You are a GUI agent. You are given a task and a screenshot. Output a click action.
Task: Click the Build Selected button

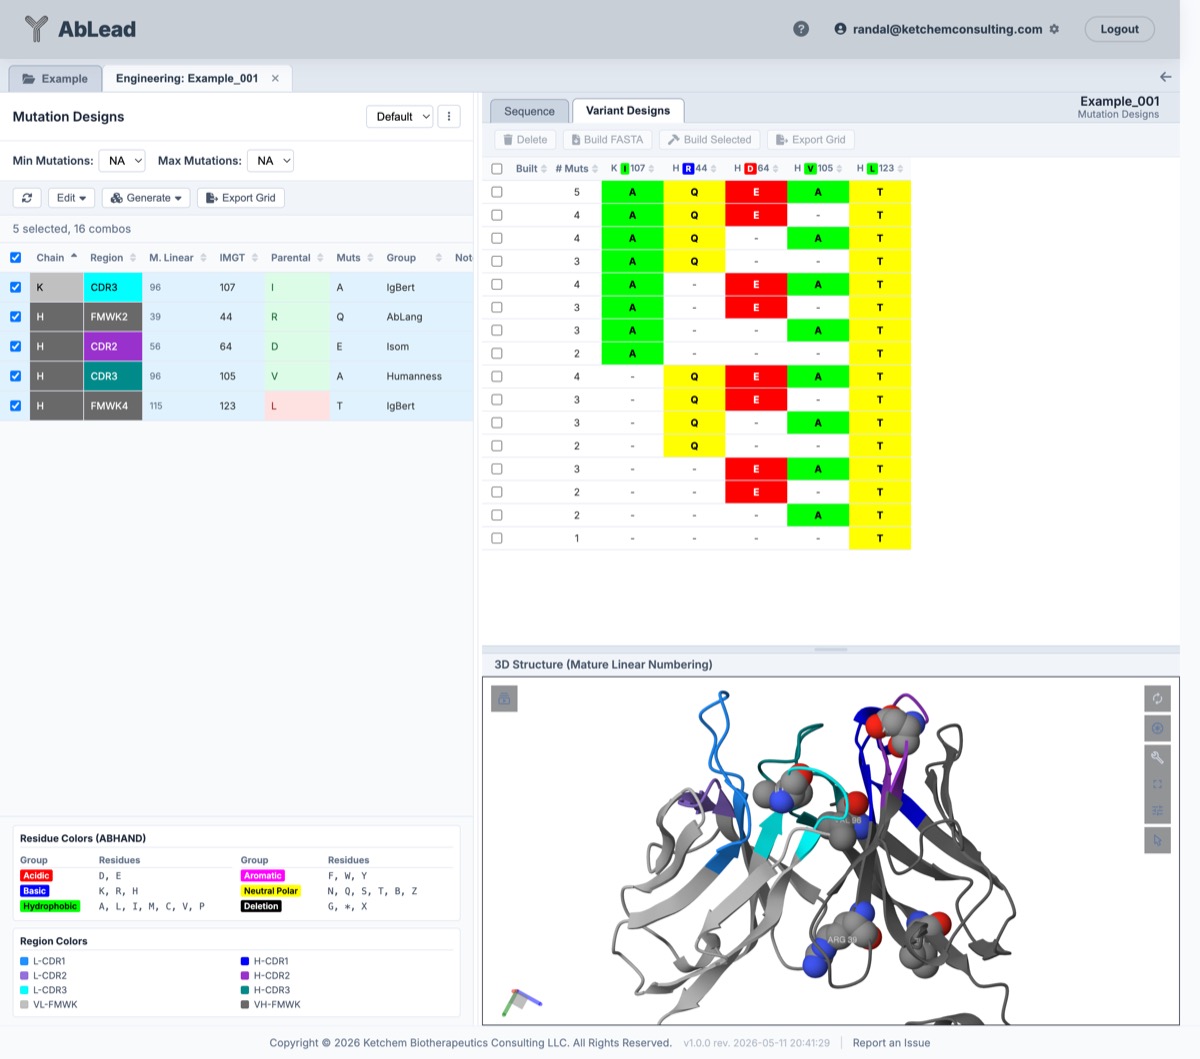[709, 140]
